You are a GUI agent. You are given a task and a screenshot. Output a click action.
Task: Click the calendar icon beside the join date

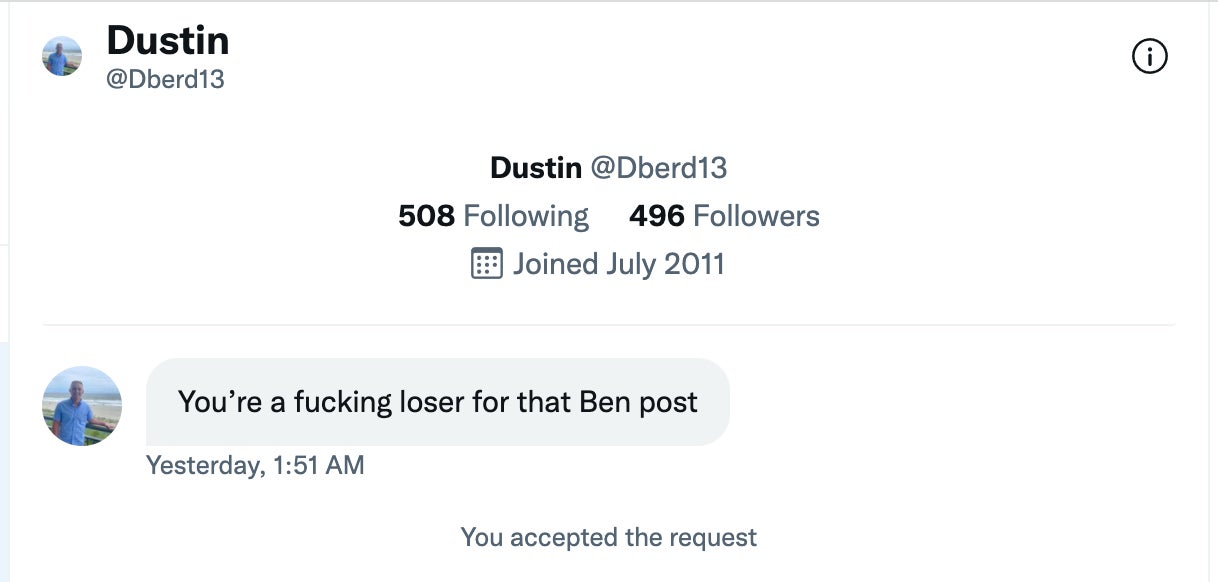pos(486,264)
